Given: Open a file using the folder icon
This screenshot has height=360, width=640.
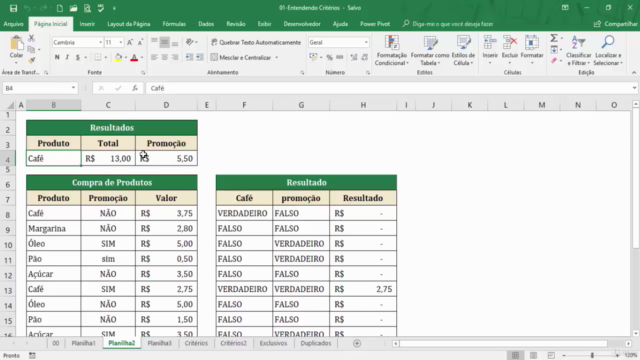Looking at the screenshot, I should [73, 8].
